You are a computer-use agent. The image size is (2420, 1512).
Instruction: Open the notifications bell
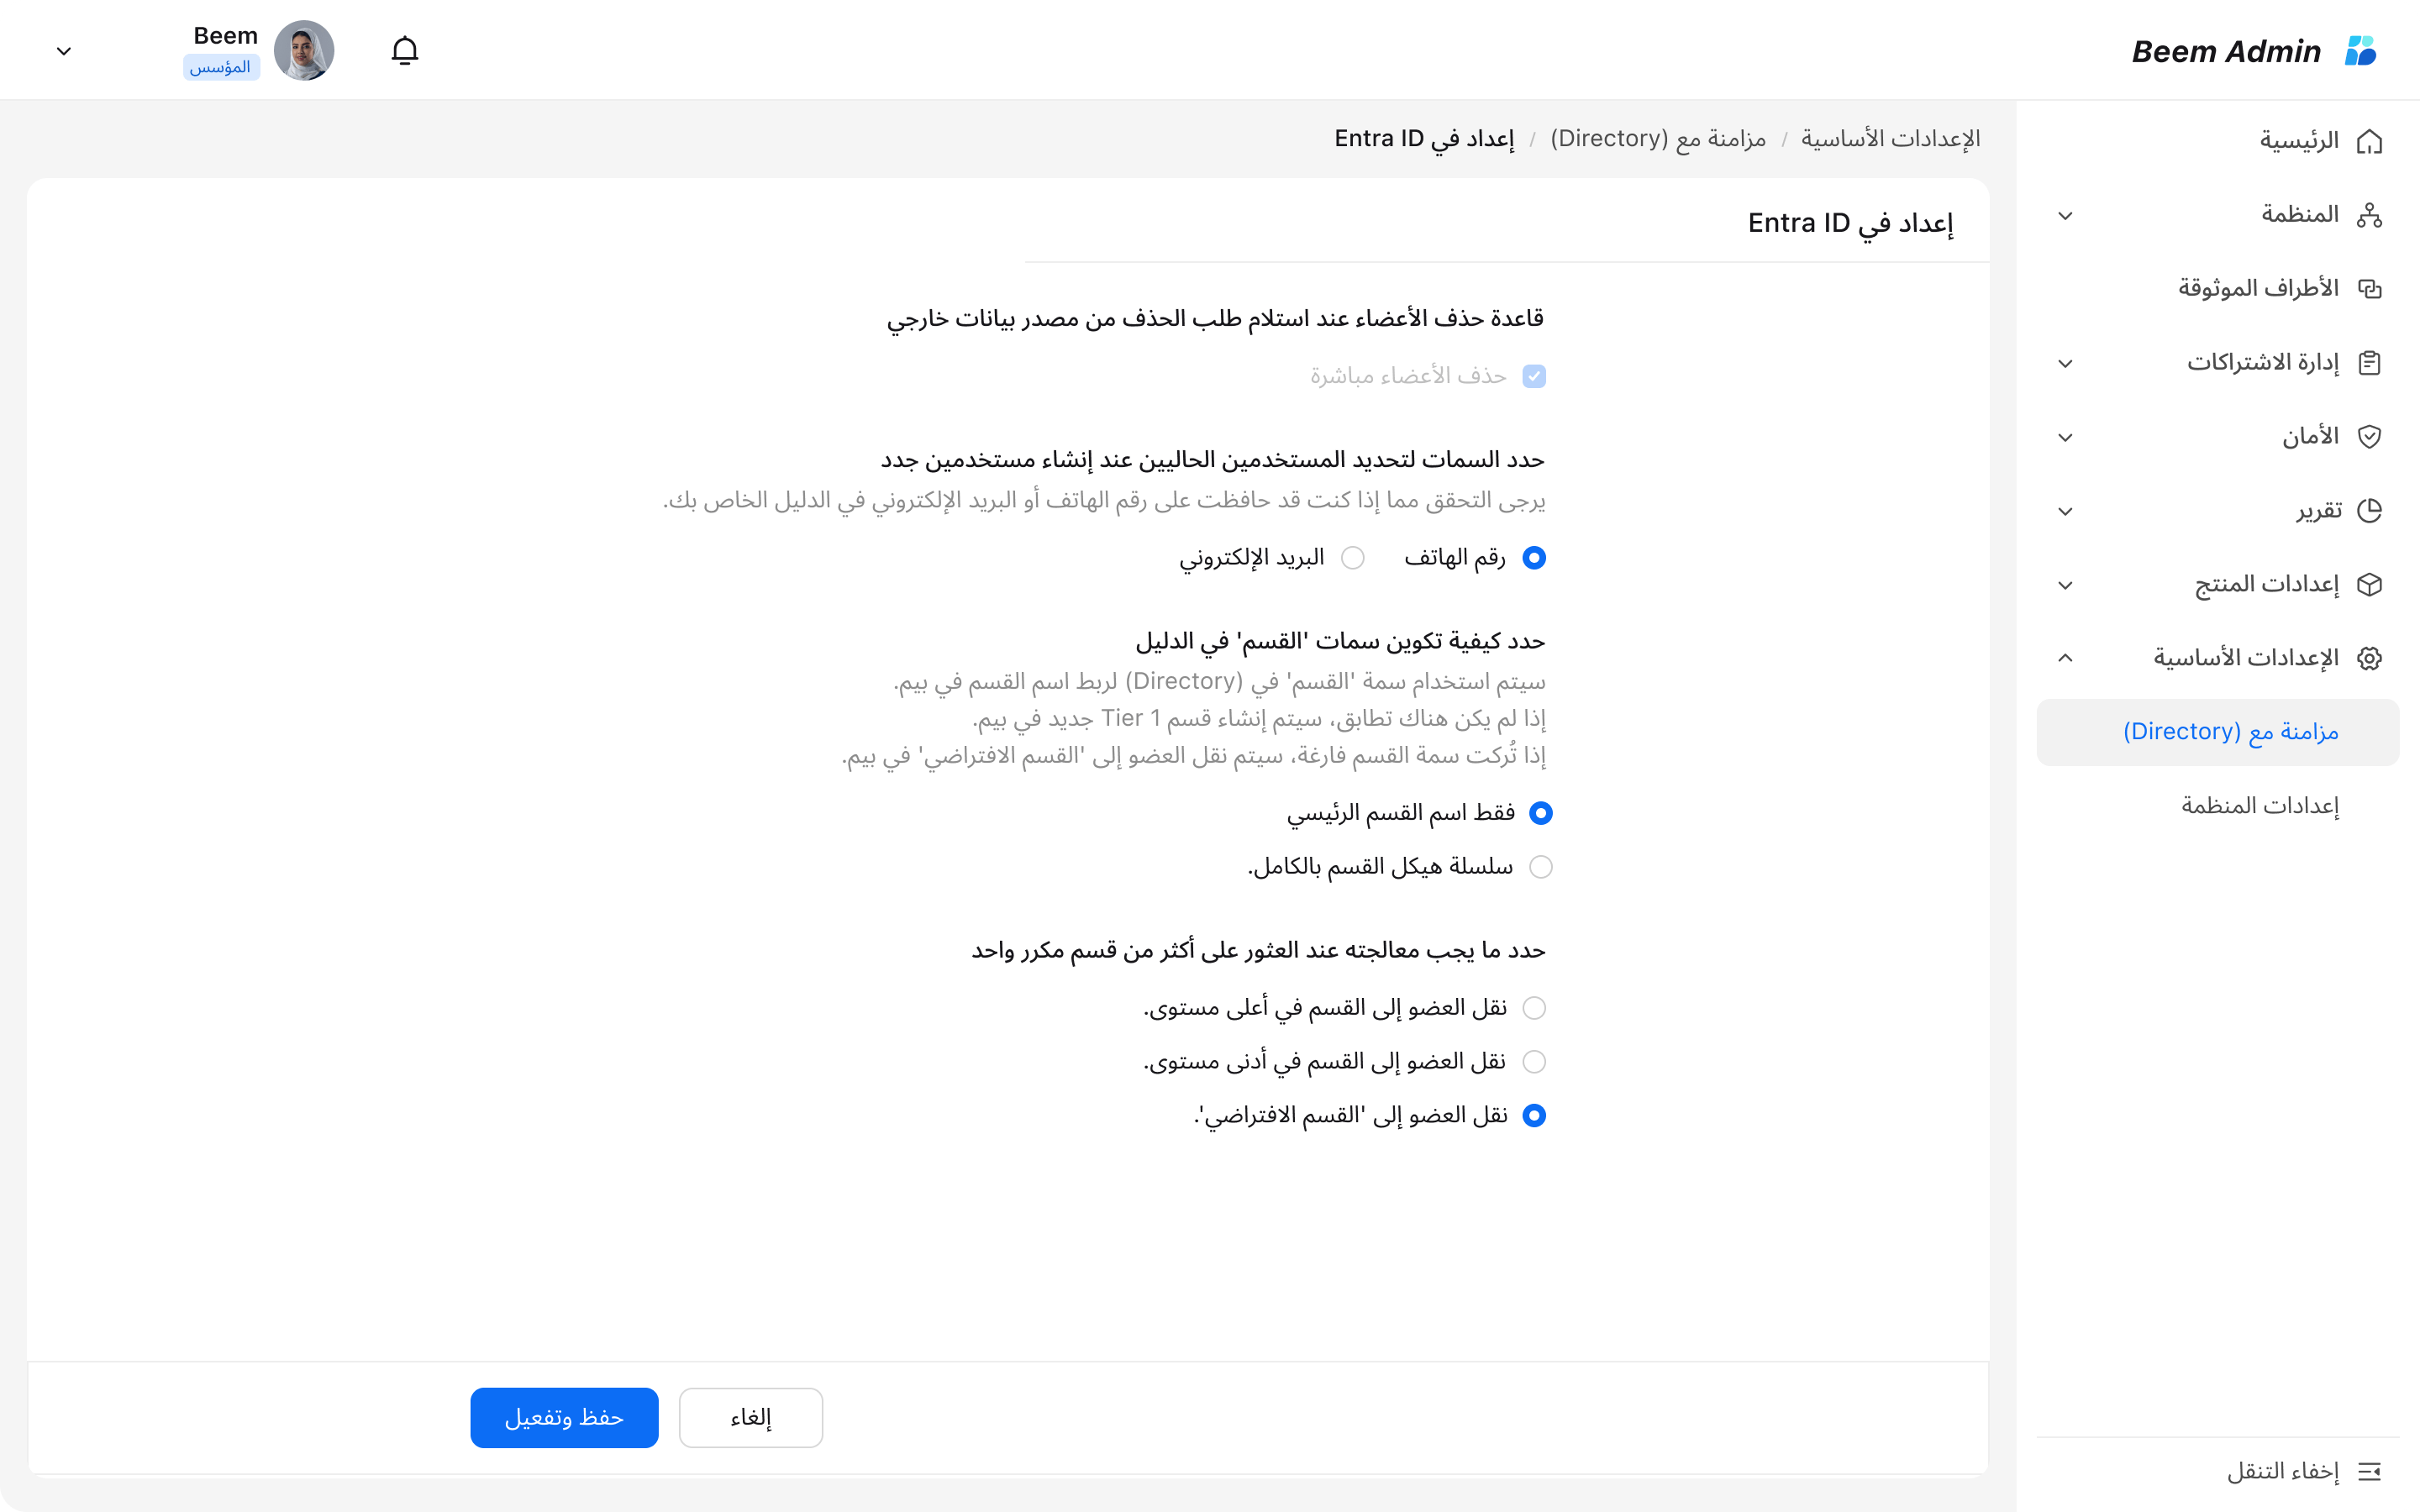click(x=404, y=50)
